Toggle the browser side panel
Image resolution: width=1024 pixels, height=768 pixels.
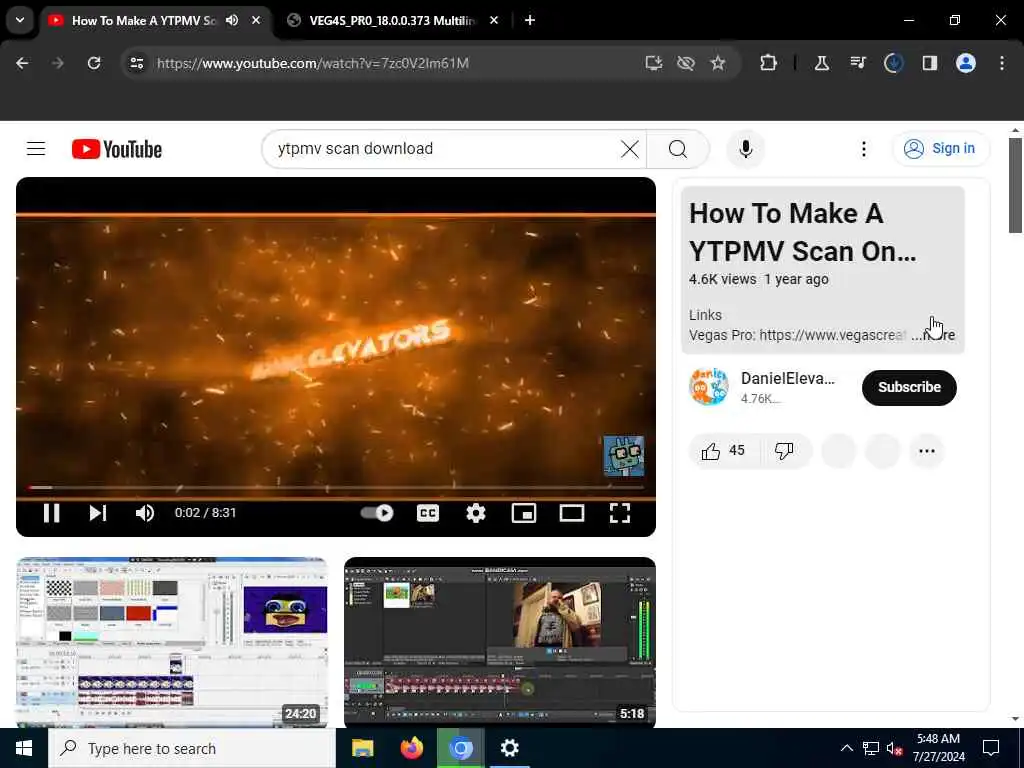pyautogui.click(x=930, y=63)
